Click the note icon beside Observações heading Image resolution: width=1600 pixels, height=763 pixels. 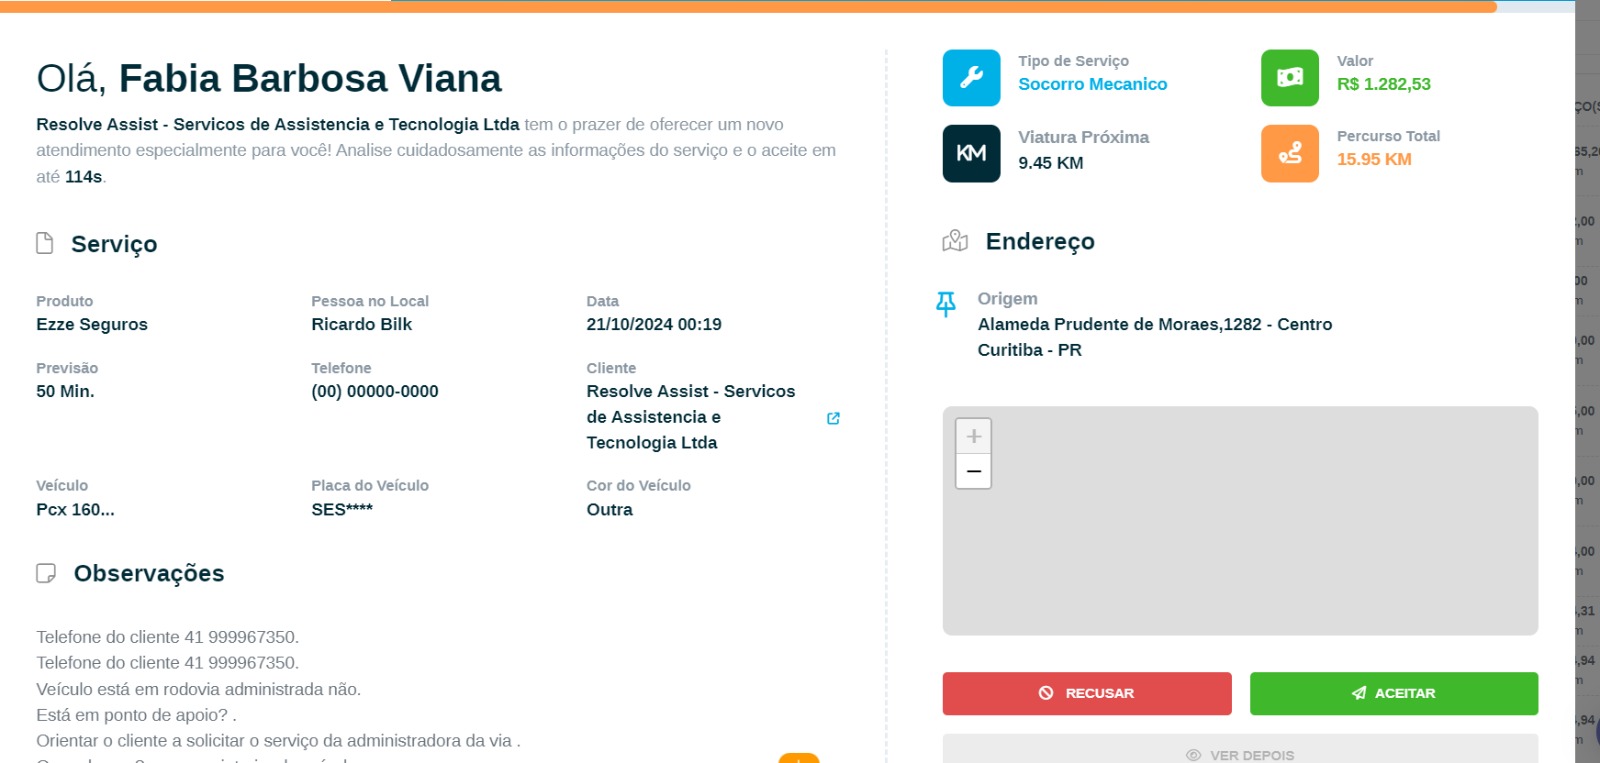(x=46, y=573)
